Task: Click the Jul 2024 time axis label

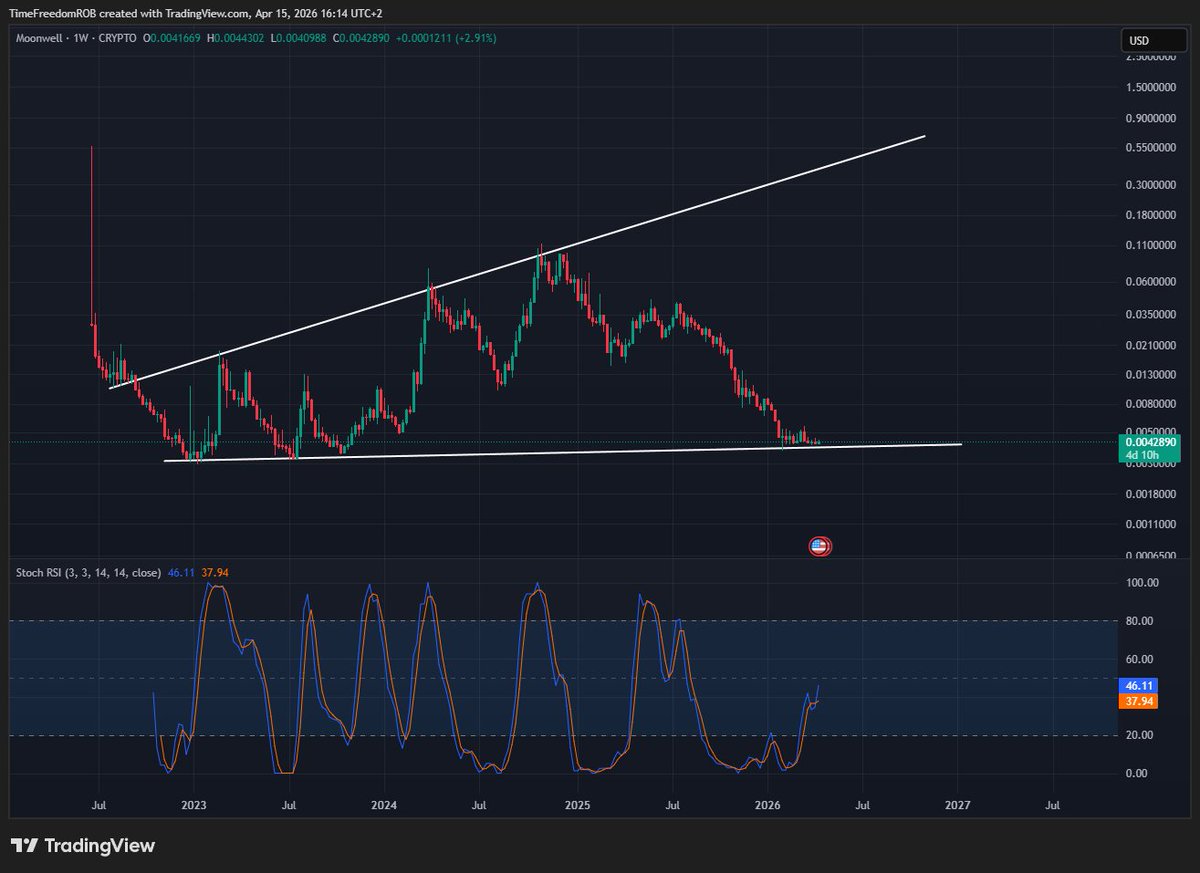Action: [479, 804]
